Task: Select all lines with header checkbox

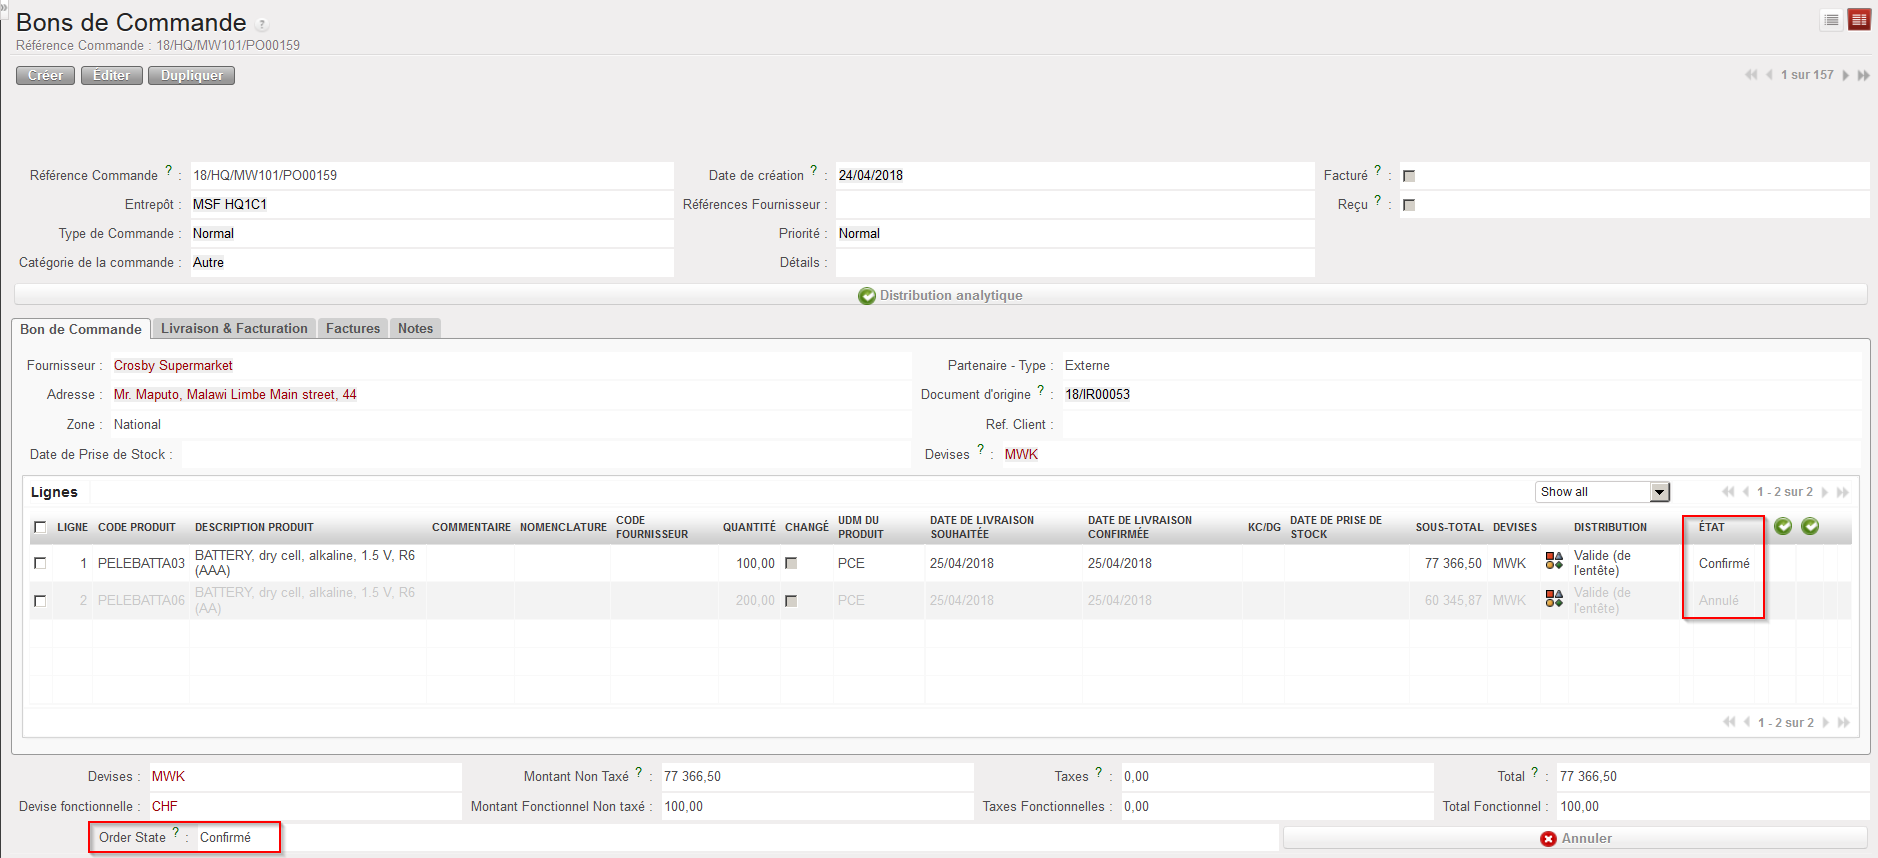Action: pos(40,527)
